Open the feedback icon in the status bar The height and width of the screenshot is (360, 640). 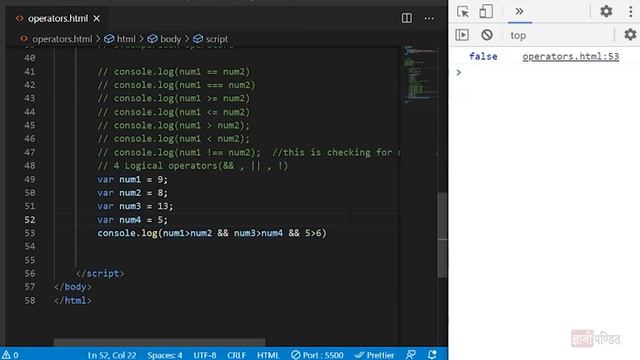pos(411,355)
